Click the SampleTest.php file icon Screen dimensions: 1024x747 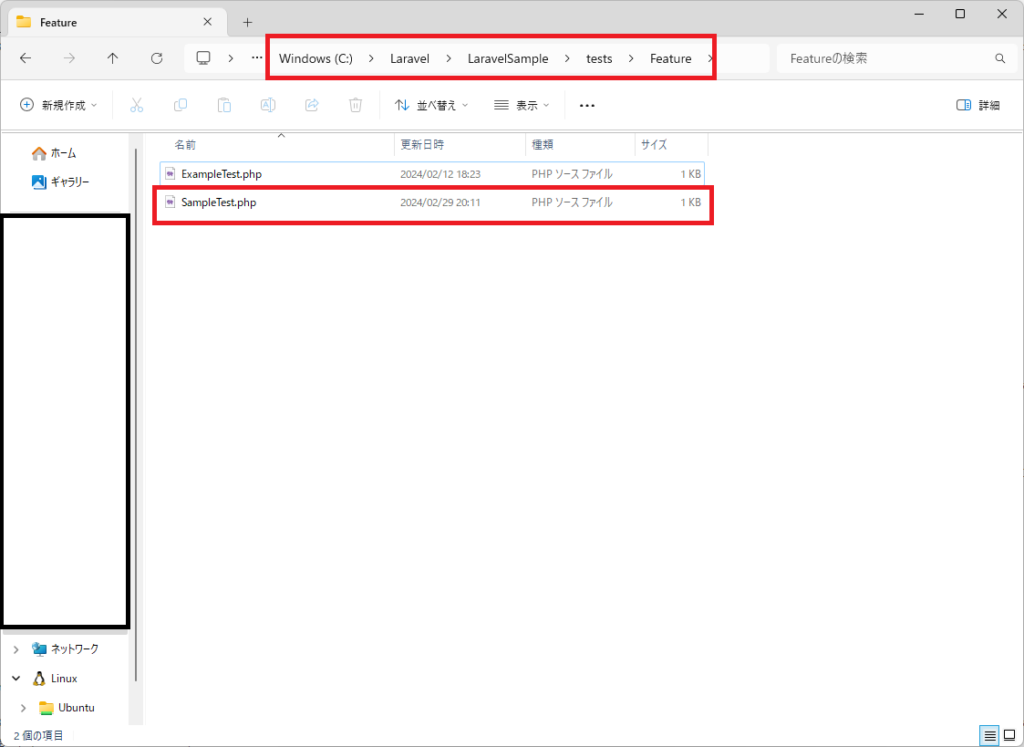170,202
